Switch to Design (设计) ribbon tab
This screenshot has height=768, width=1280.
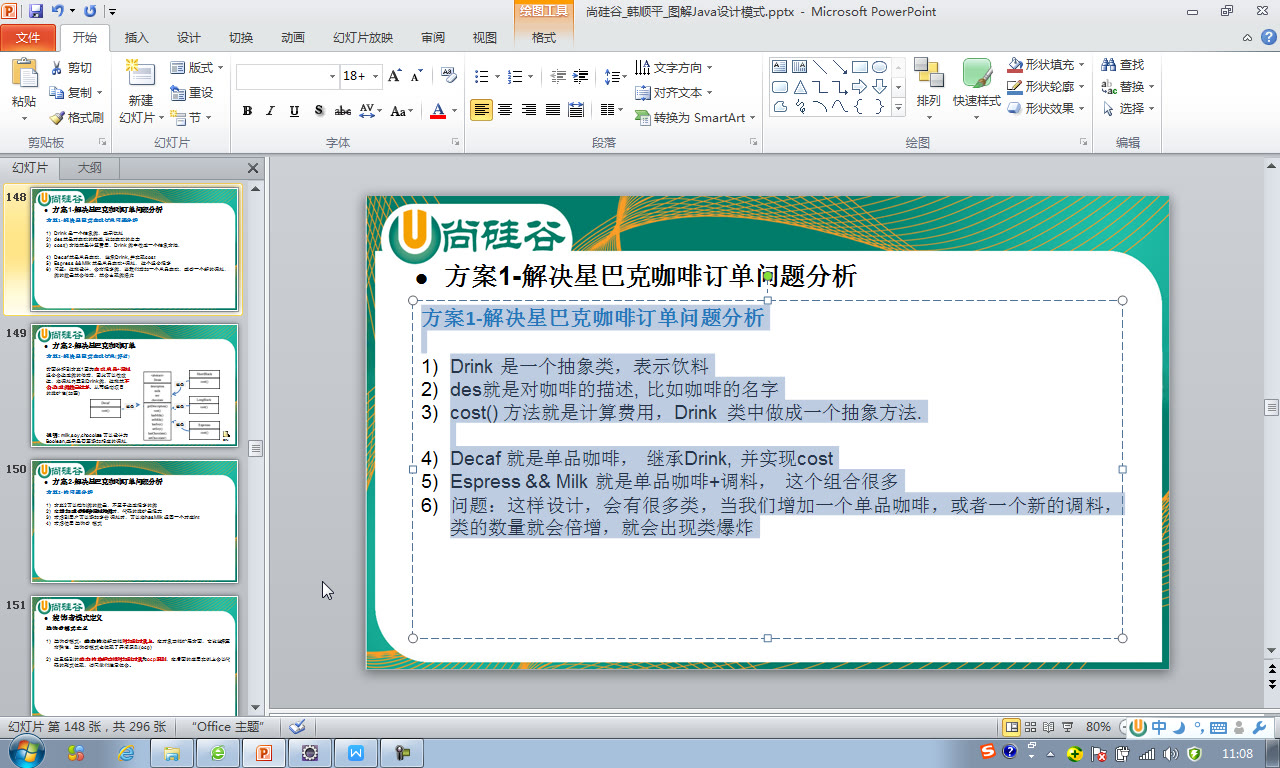(189, 38)
